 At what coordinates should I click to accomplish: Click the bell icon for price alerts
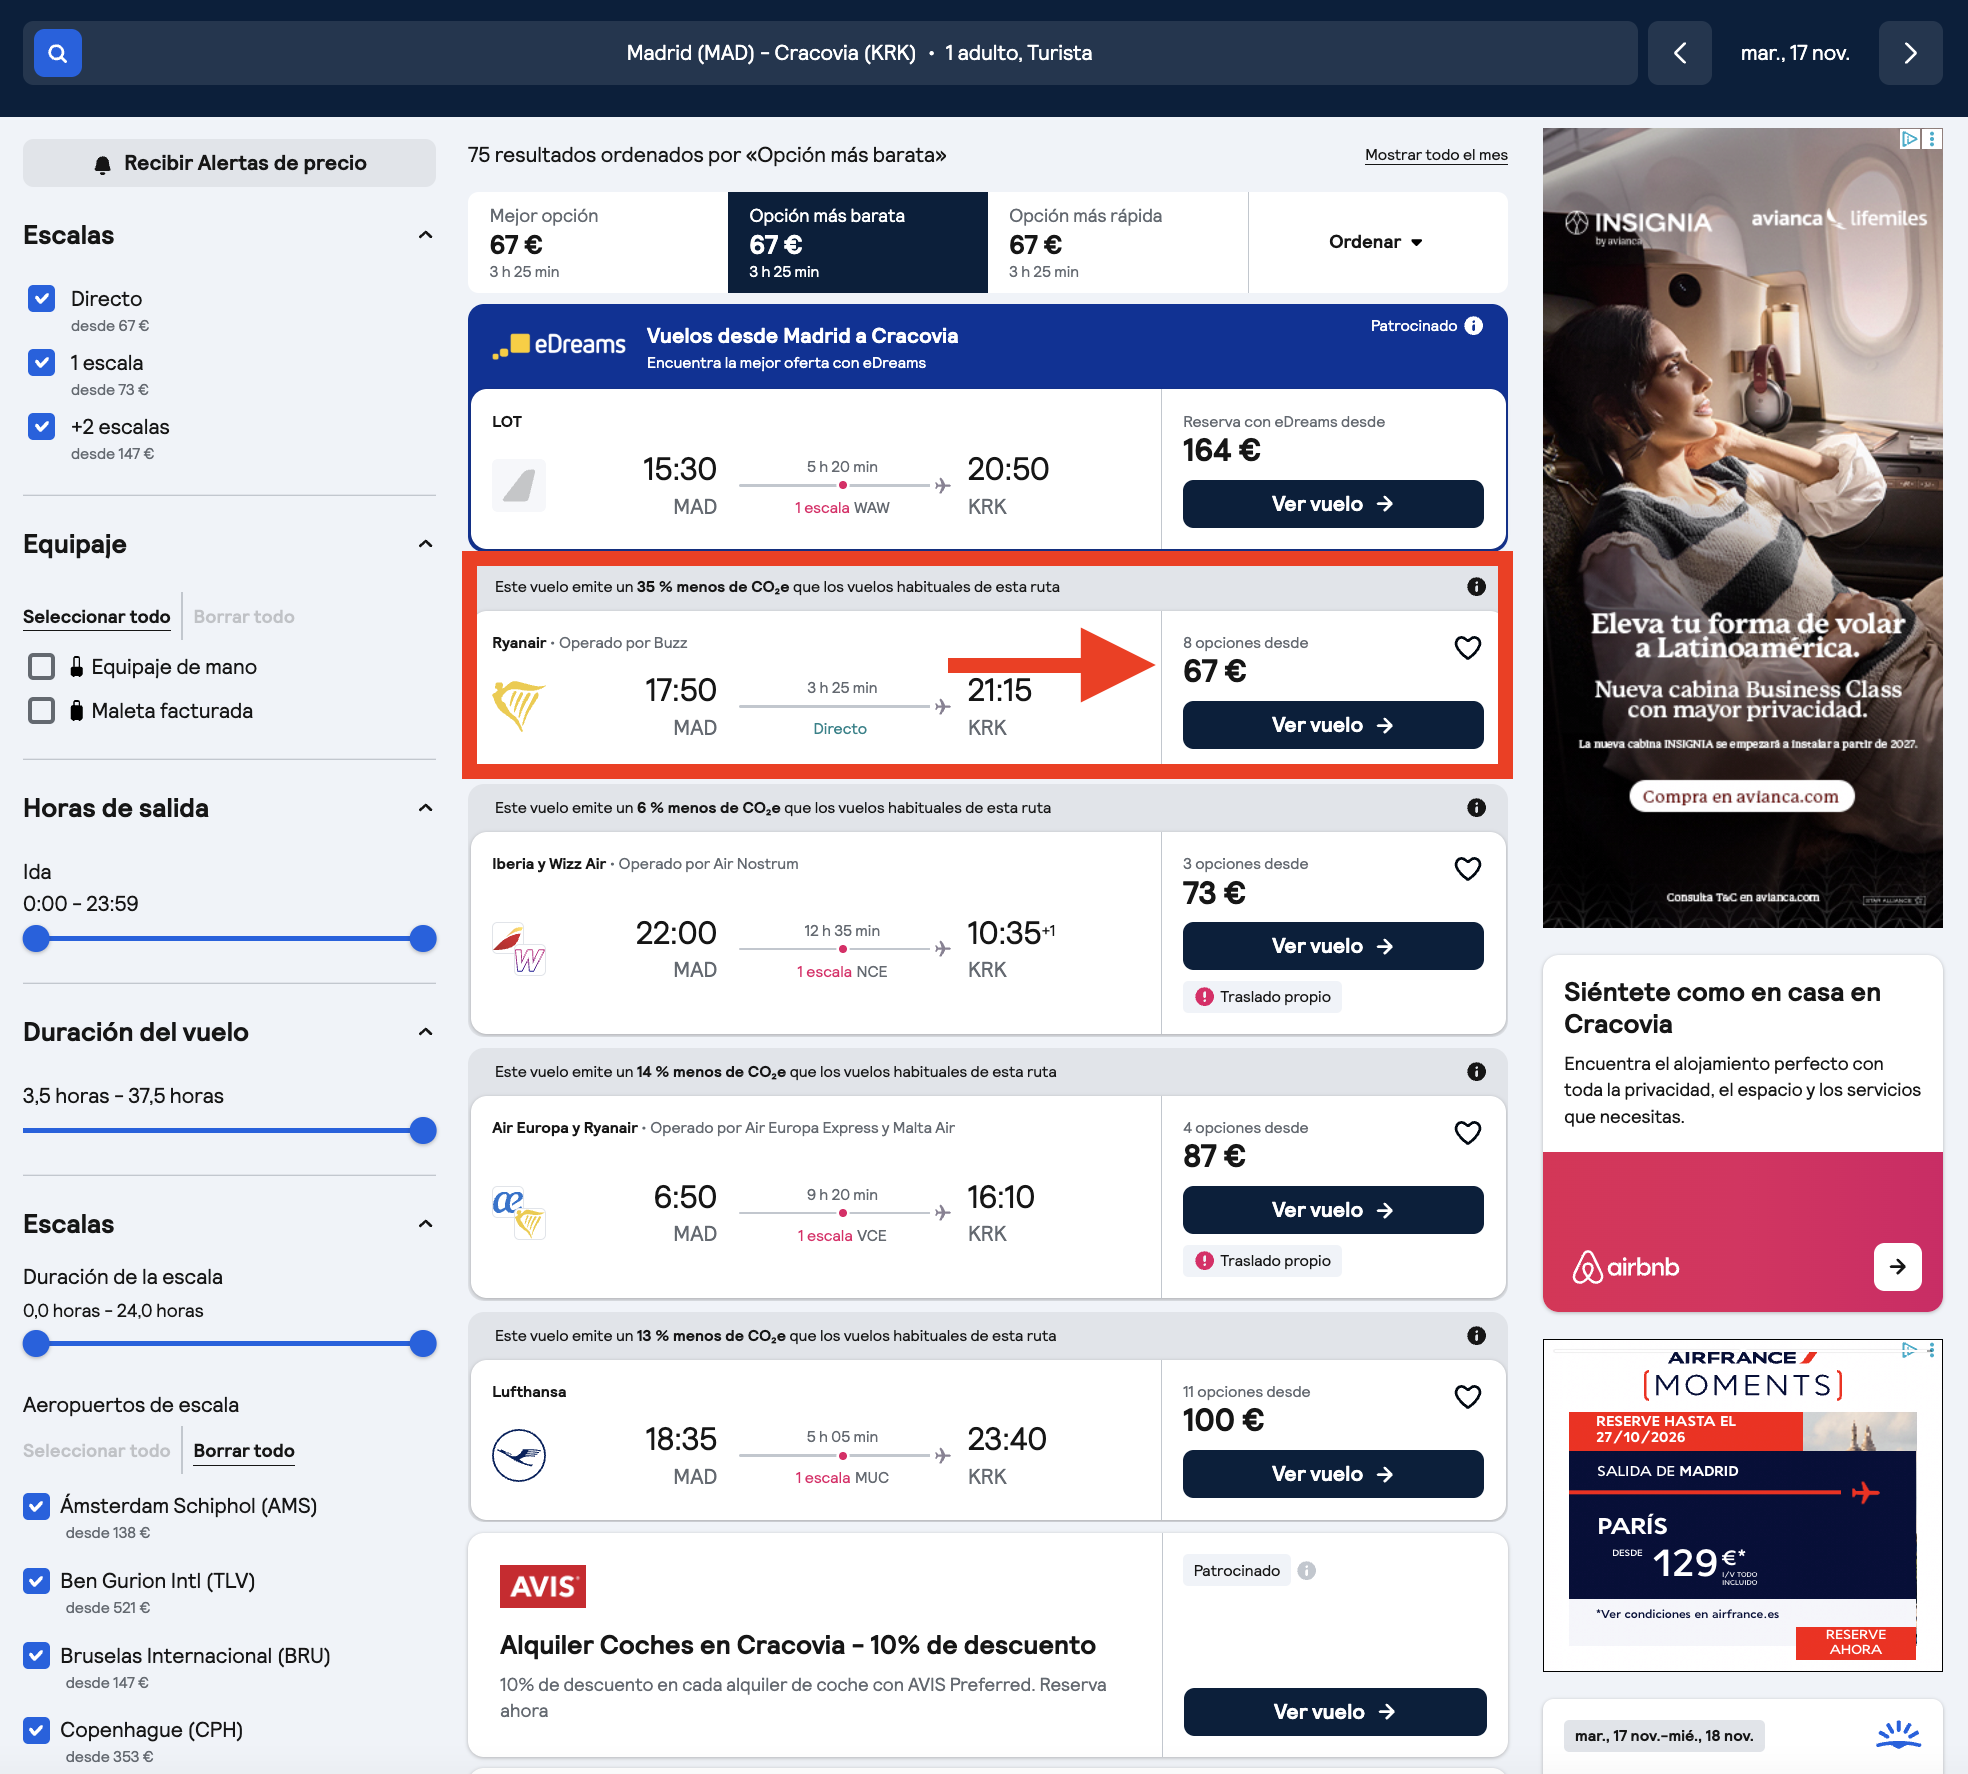pyautogui.click(x=102, y=164)
